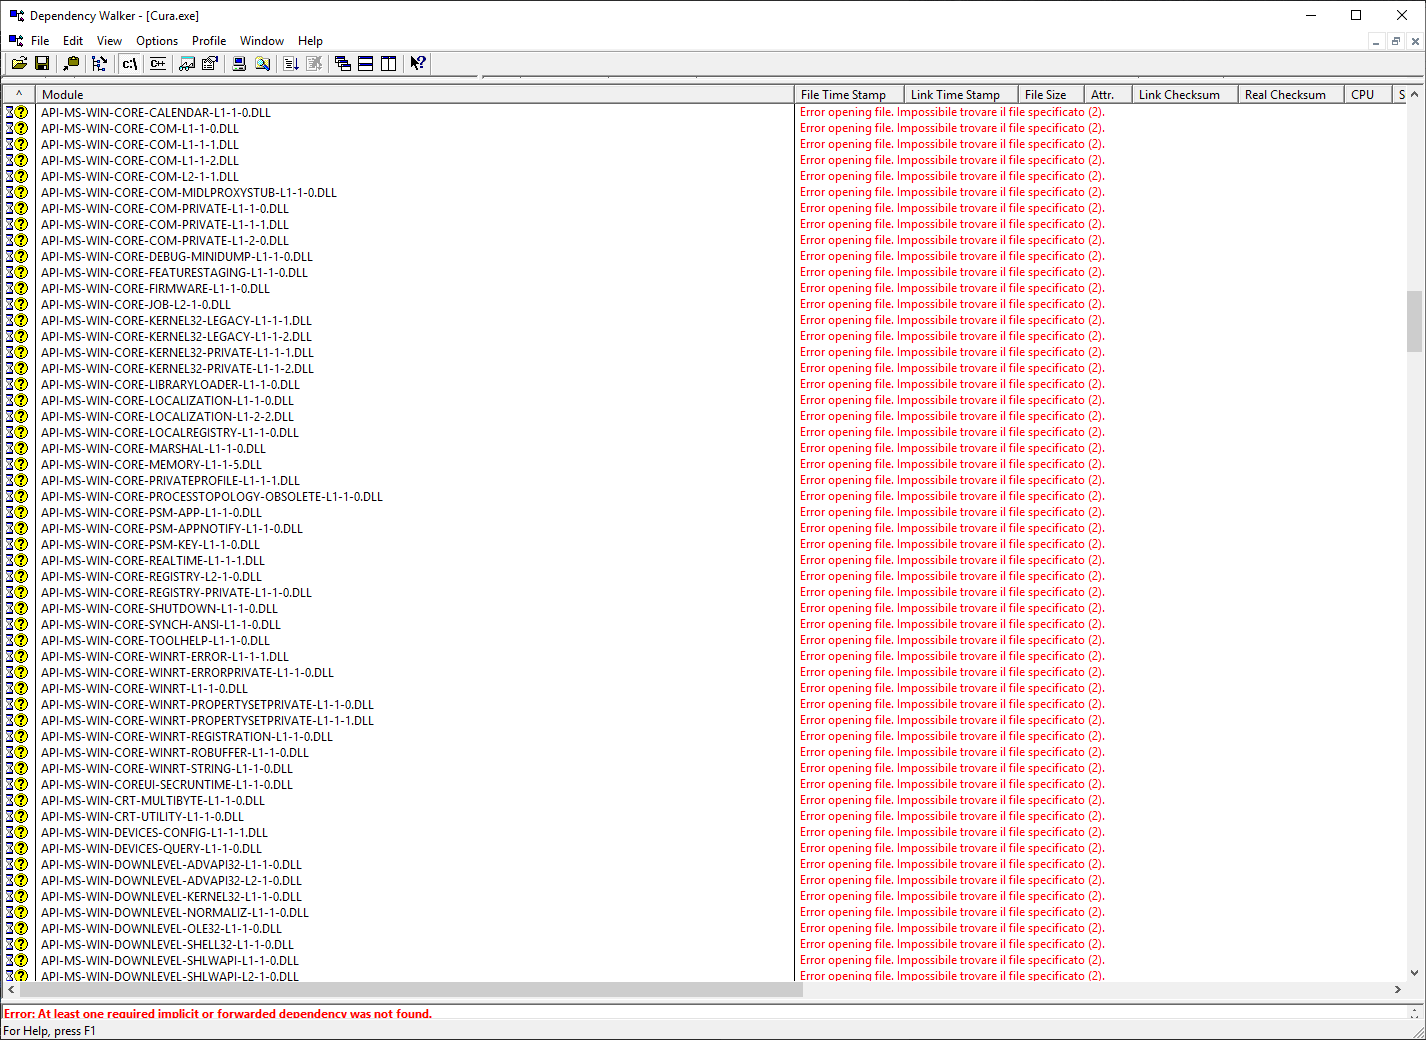
Task: Toggle auto expand of the module tree
Action: coord(99,63)
